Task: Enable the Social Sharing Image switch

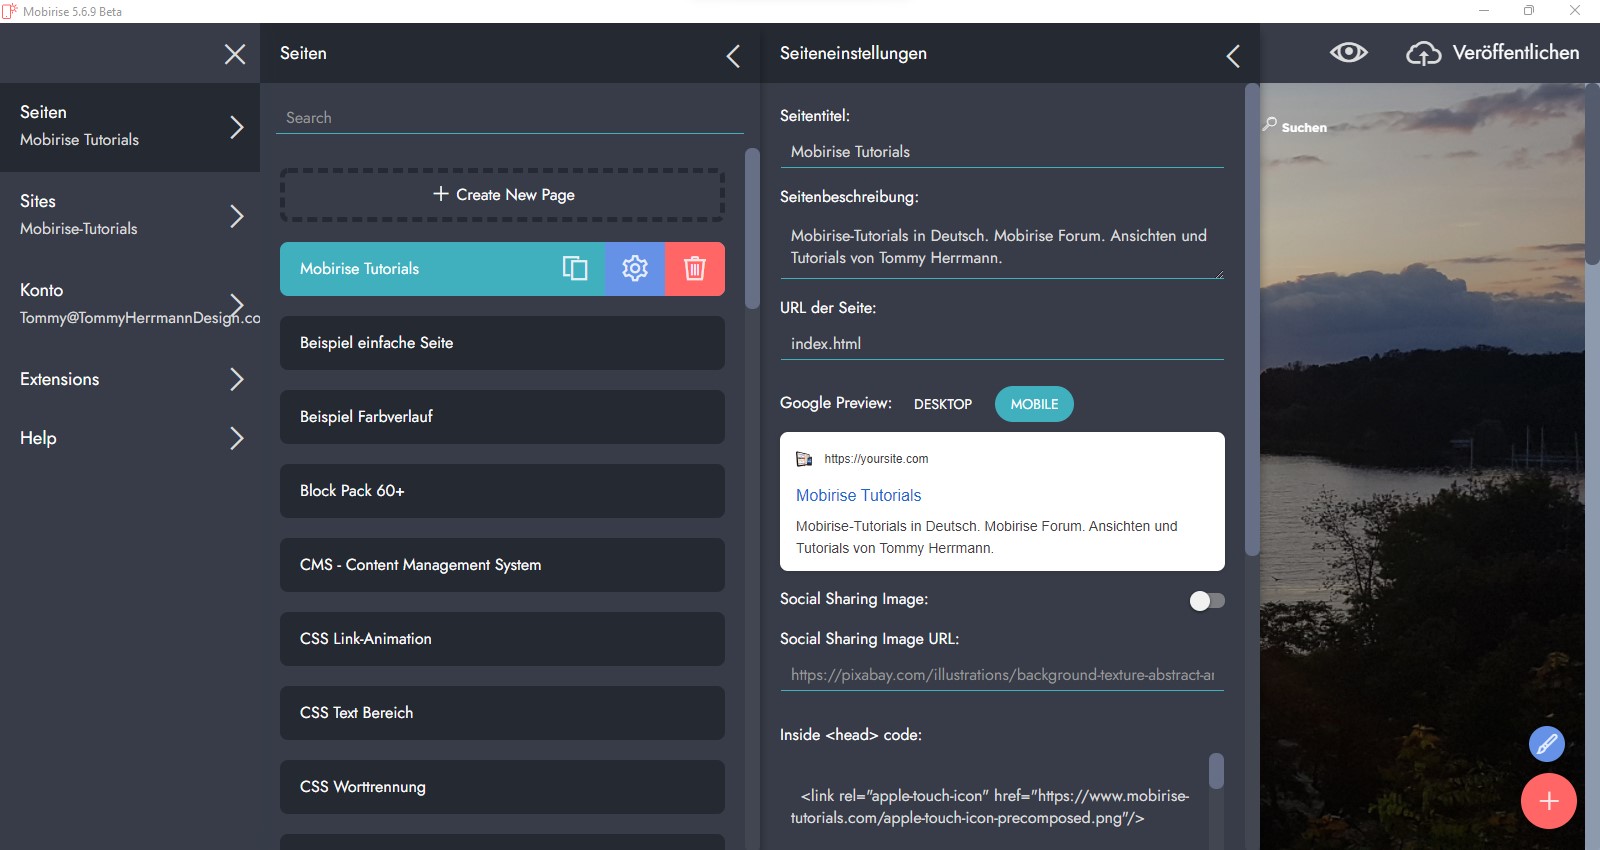Action: pos(1207,600)
